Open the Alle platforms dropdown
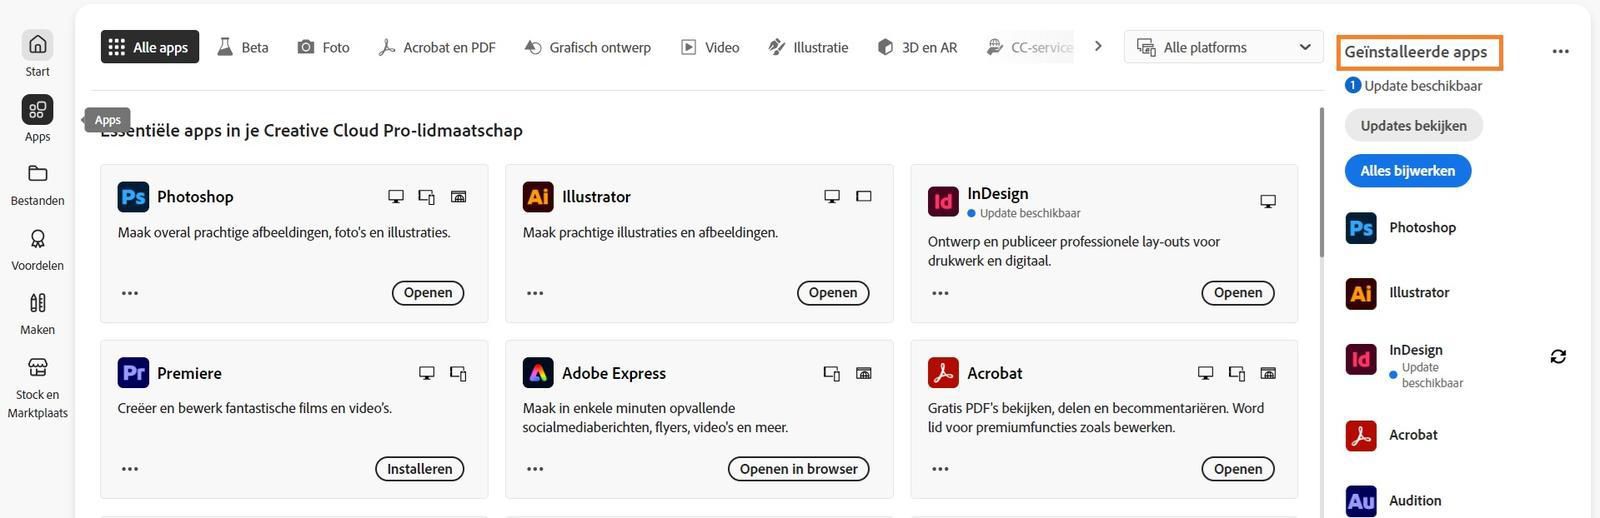 tap(1224, 47)
